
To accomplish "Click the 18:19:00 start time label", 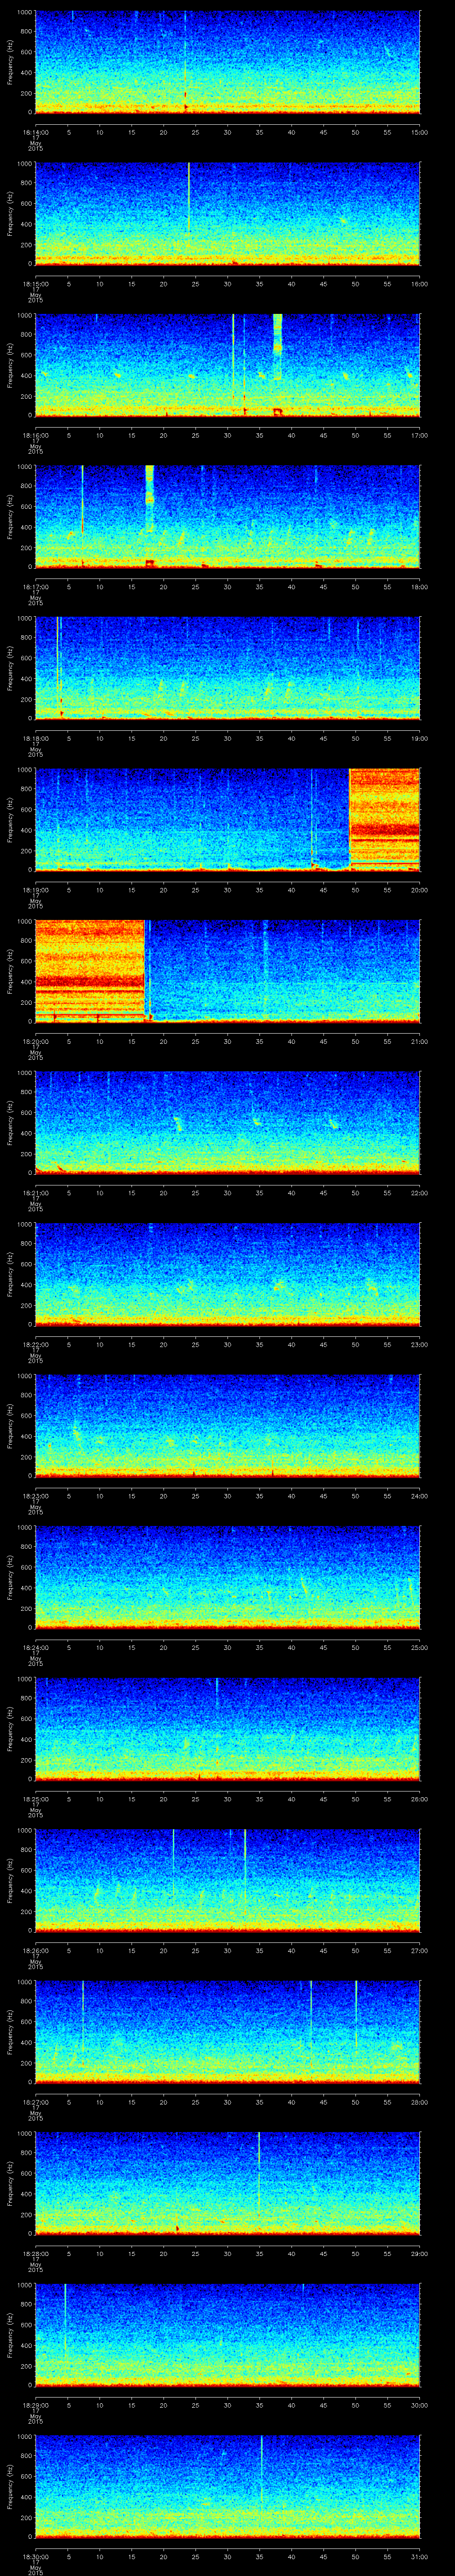I will point(35,890).
